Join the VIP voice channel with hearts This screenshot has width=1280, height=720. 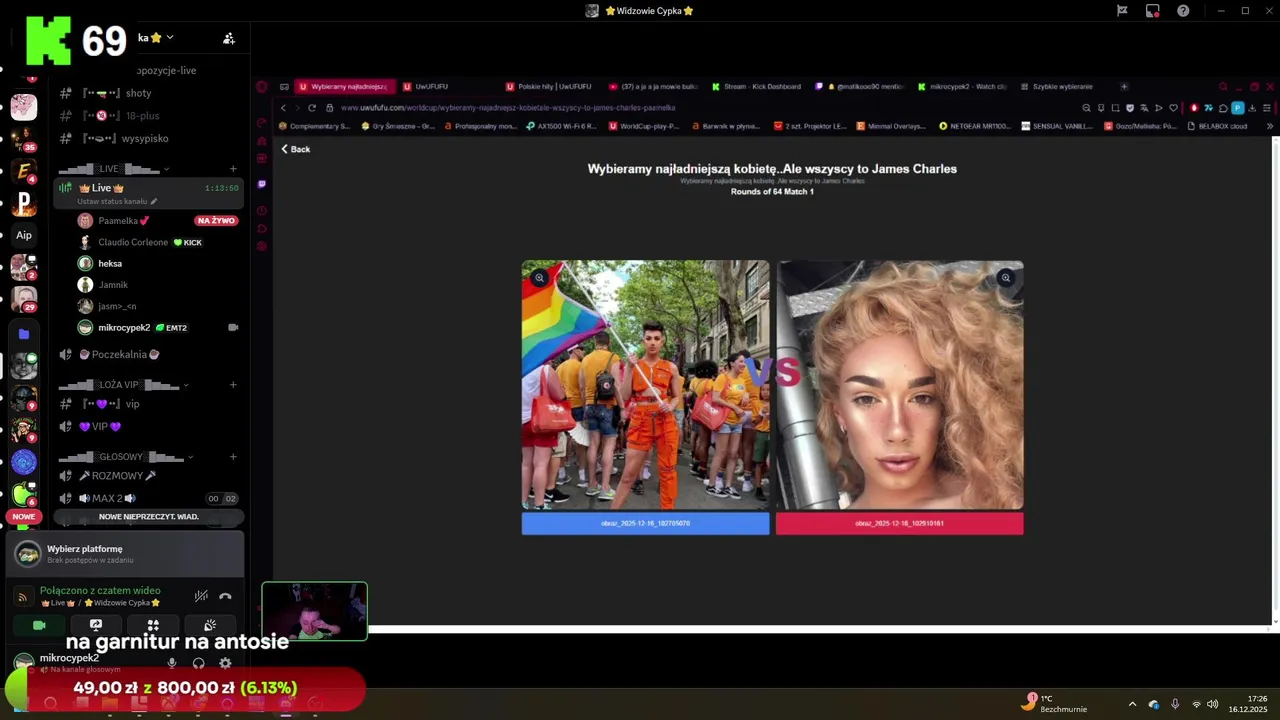tap(100, 427)
